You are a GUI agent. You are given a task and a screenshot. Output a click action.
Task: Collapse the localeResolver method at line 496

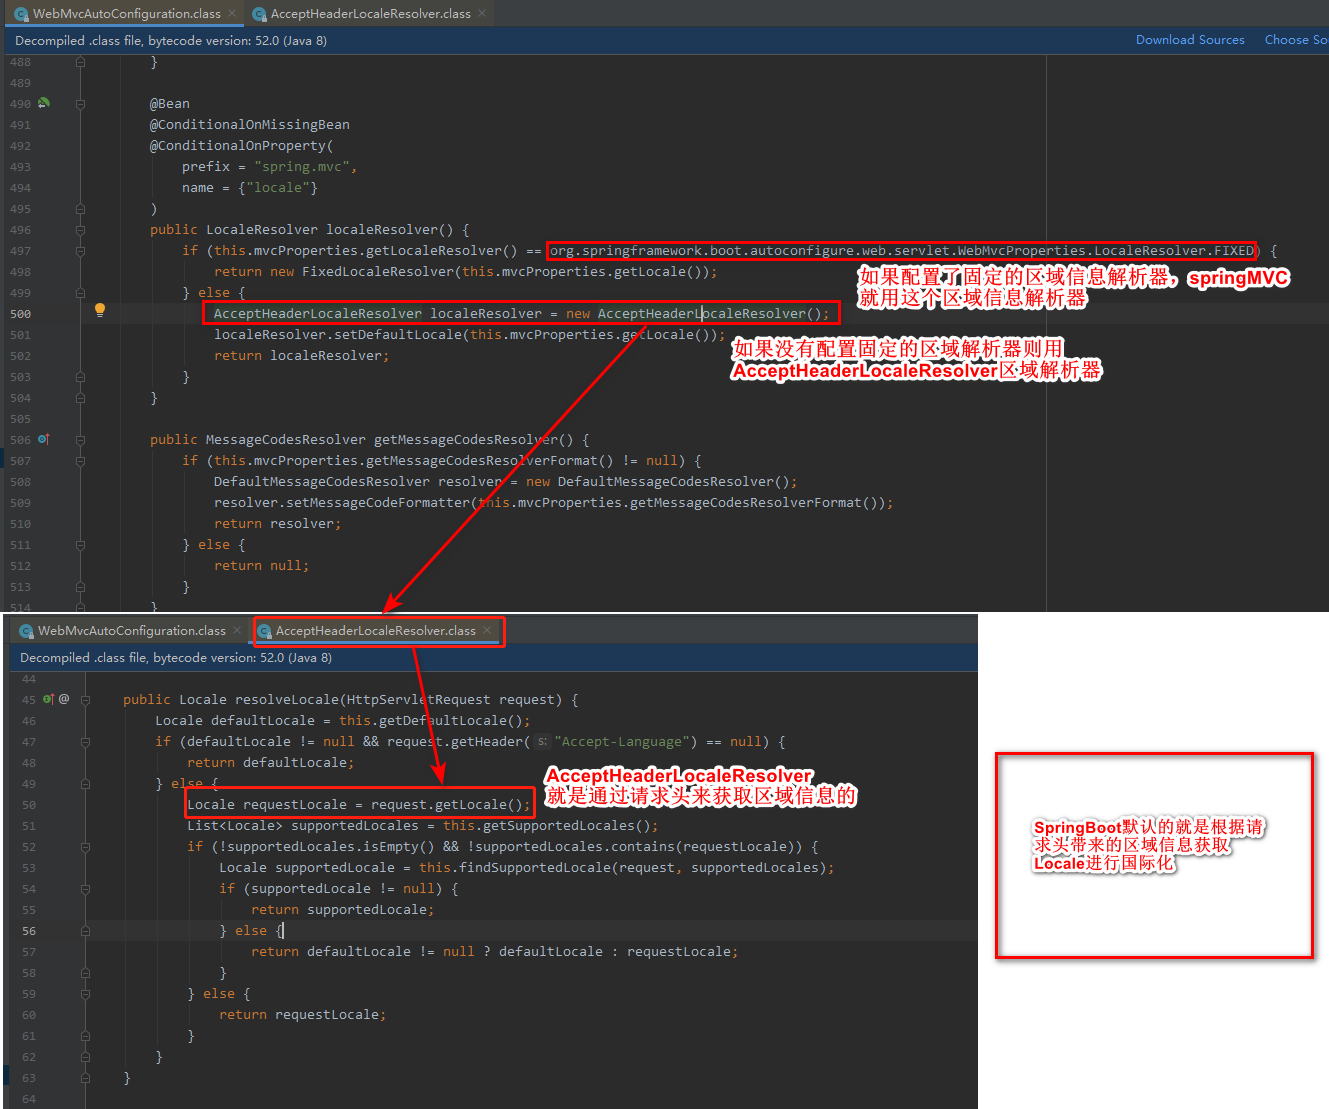[80, 229]
